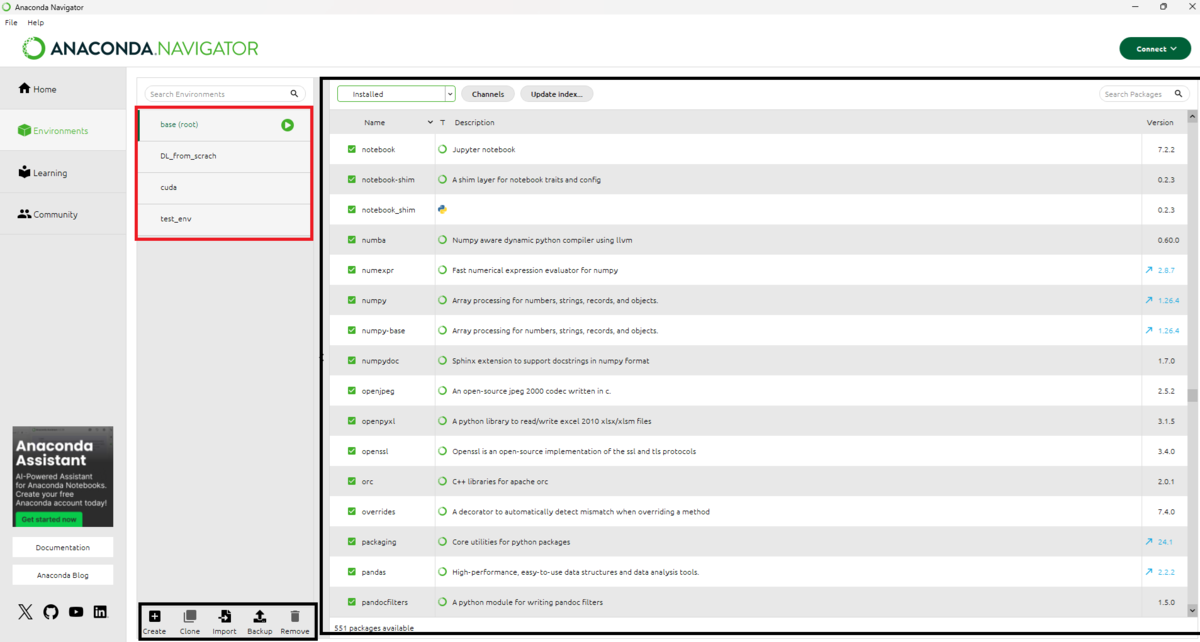Click the upgrade arrow for packaging
The width and height of the screenshot is (1200, 642).
(x=1149, y=542)
